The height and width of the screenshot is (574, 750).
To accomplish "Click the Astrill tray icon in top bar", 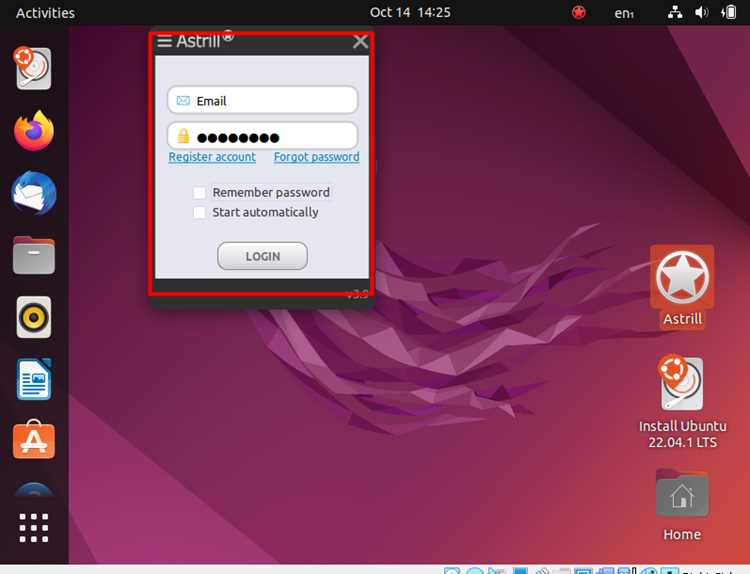I will pos(579,13).
